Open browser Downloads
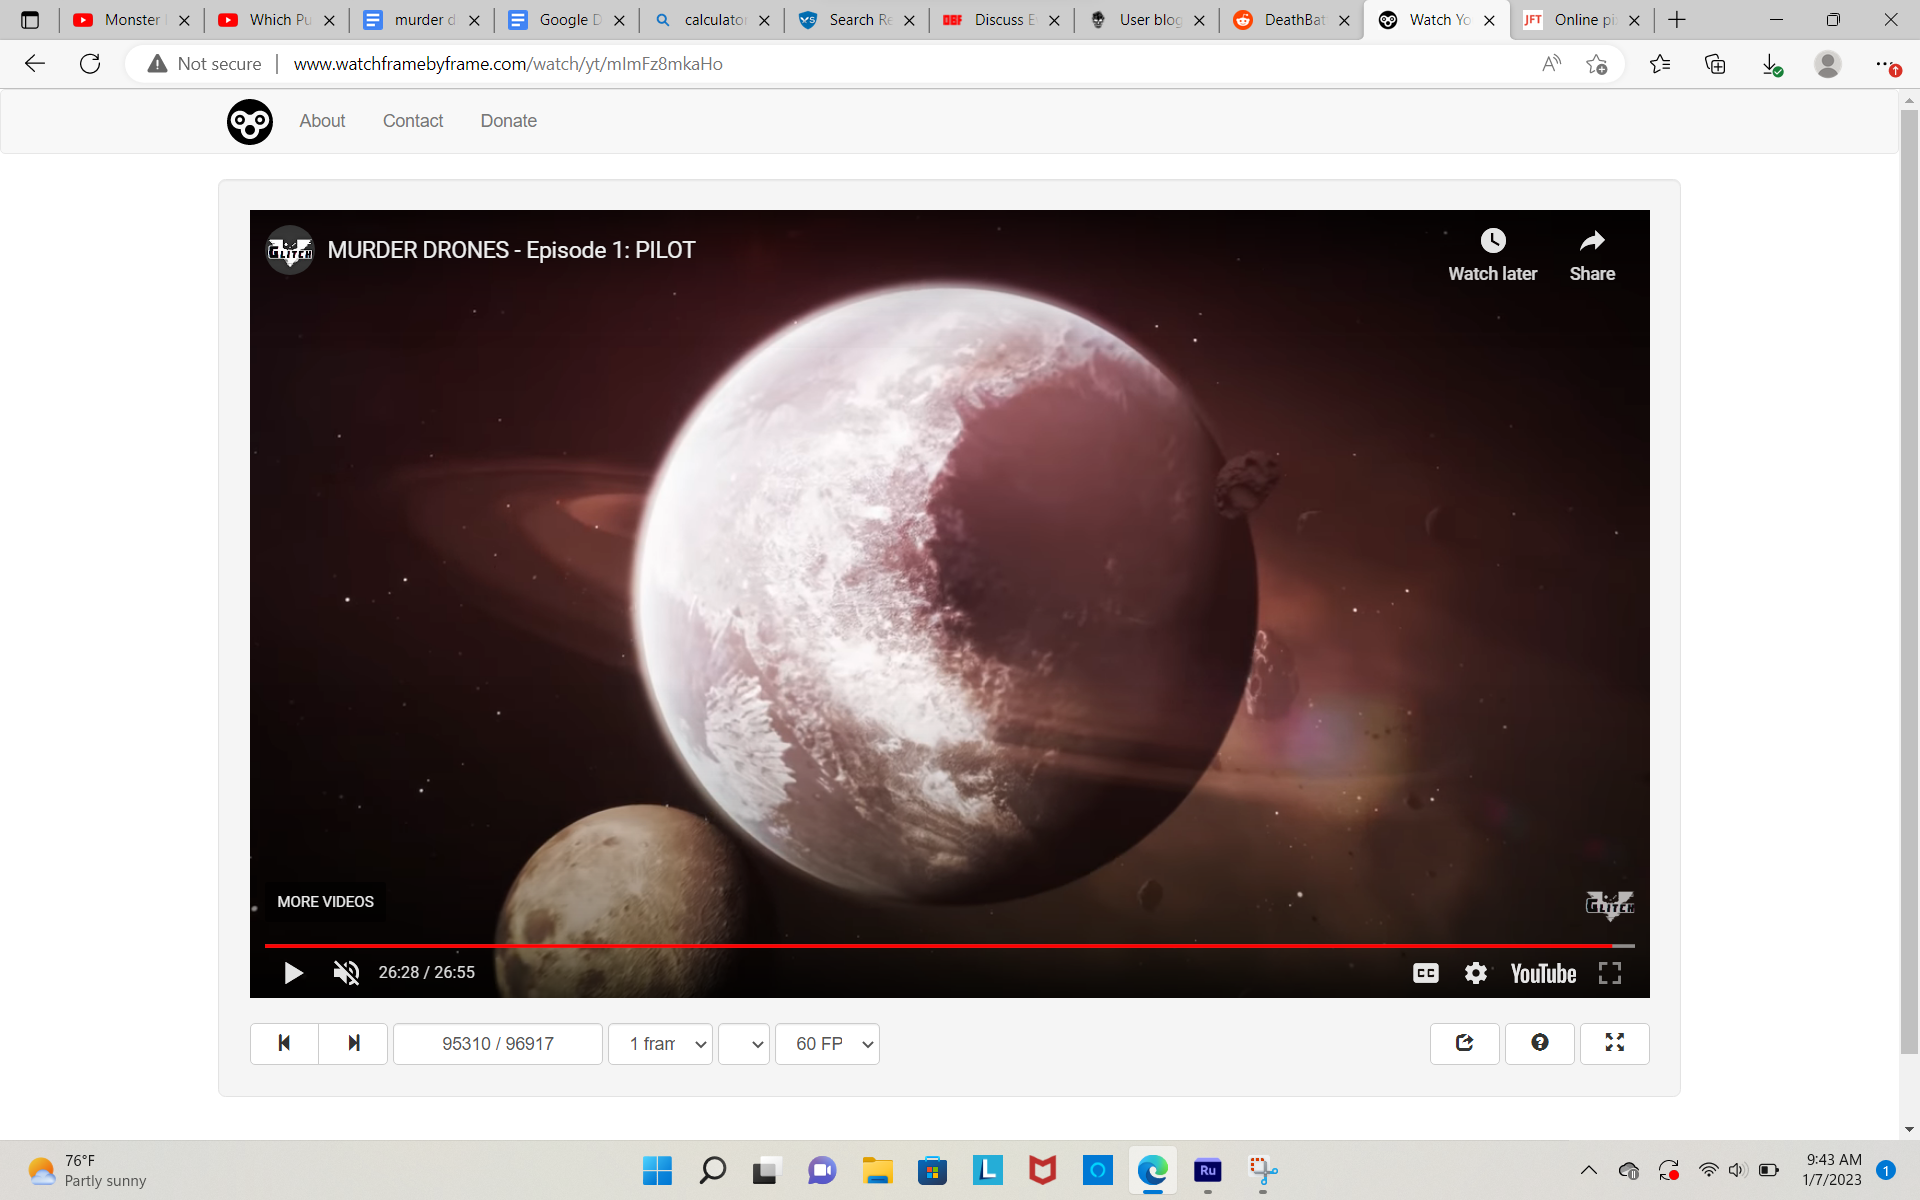This screenshot has width=1920, height=1200. pyautogui.click(x=1771, y=64)
